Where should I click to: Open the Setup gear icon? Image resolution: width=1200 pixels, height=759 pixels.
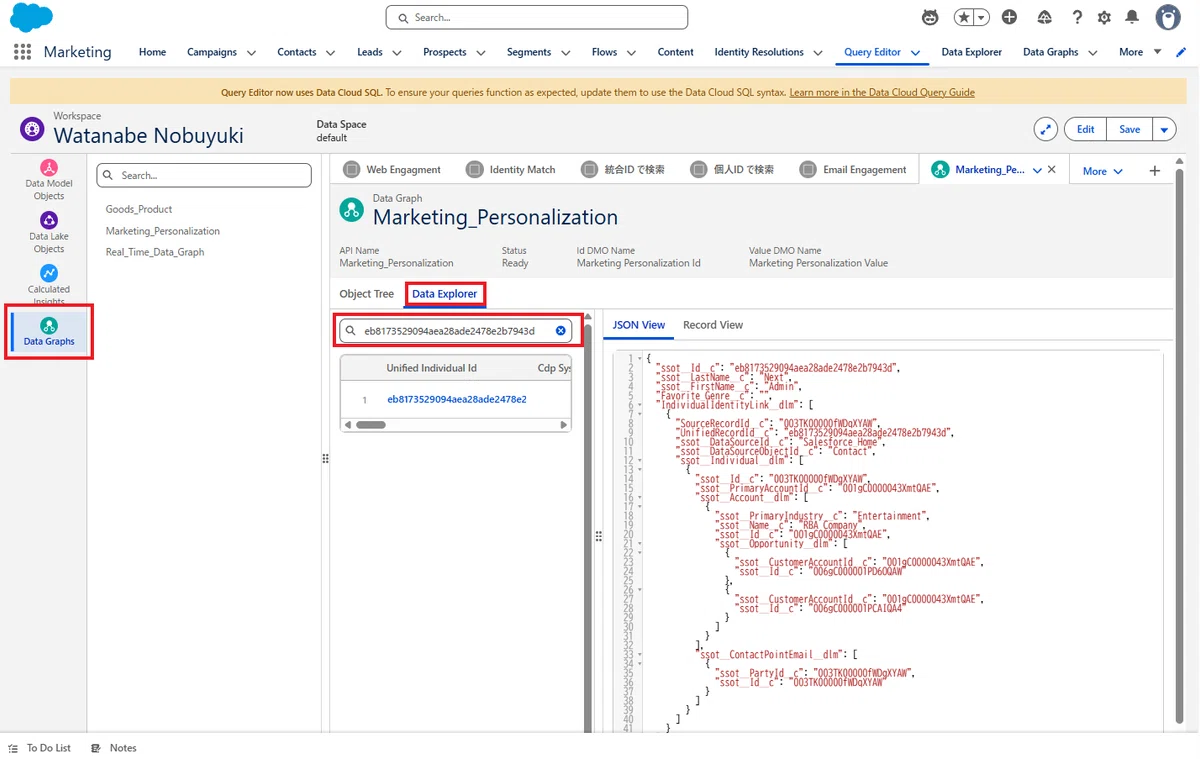coord(1104,17)
